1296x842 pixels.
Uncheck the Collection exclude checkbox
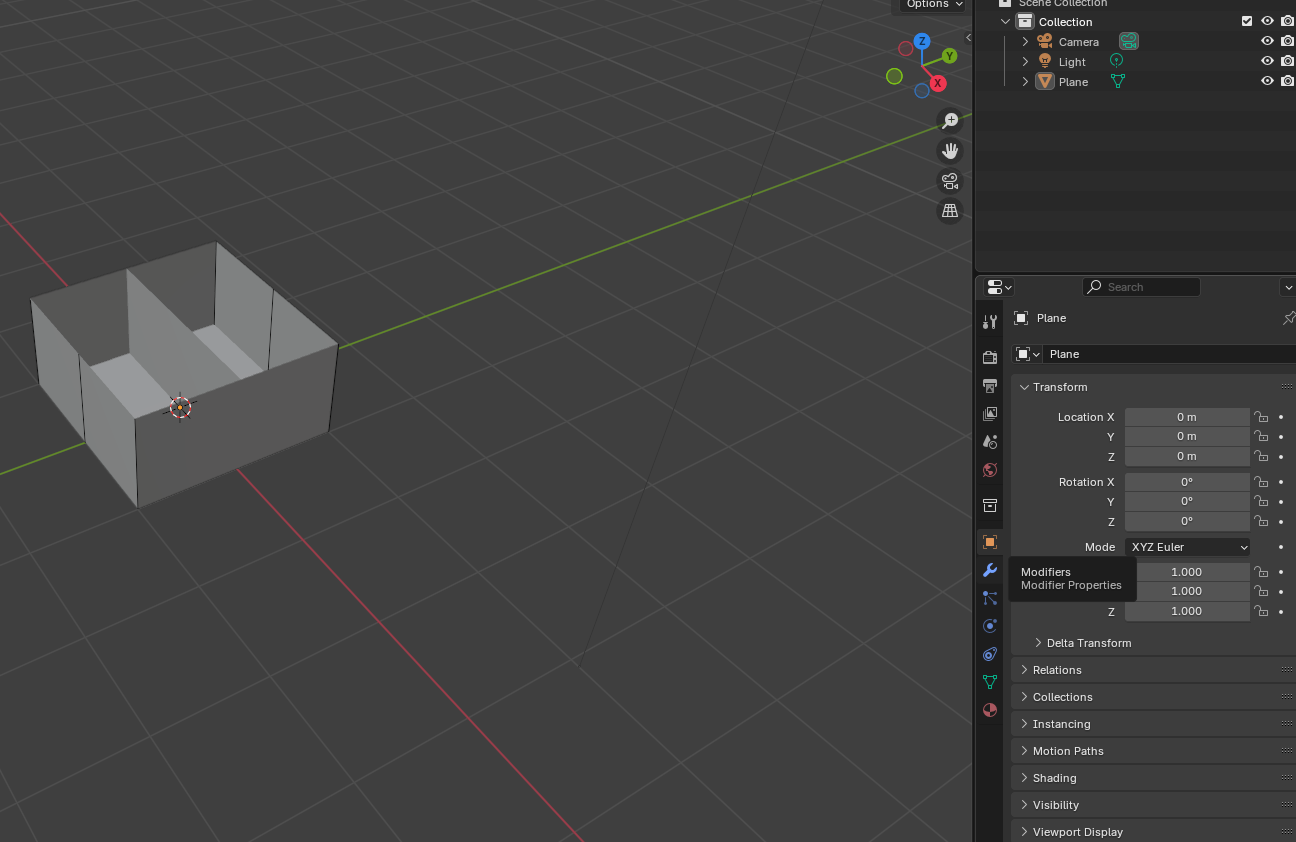1247,21
